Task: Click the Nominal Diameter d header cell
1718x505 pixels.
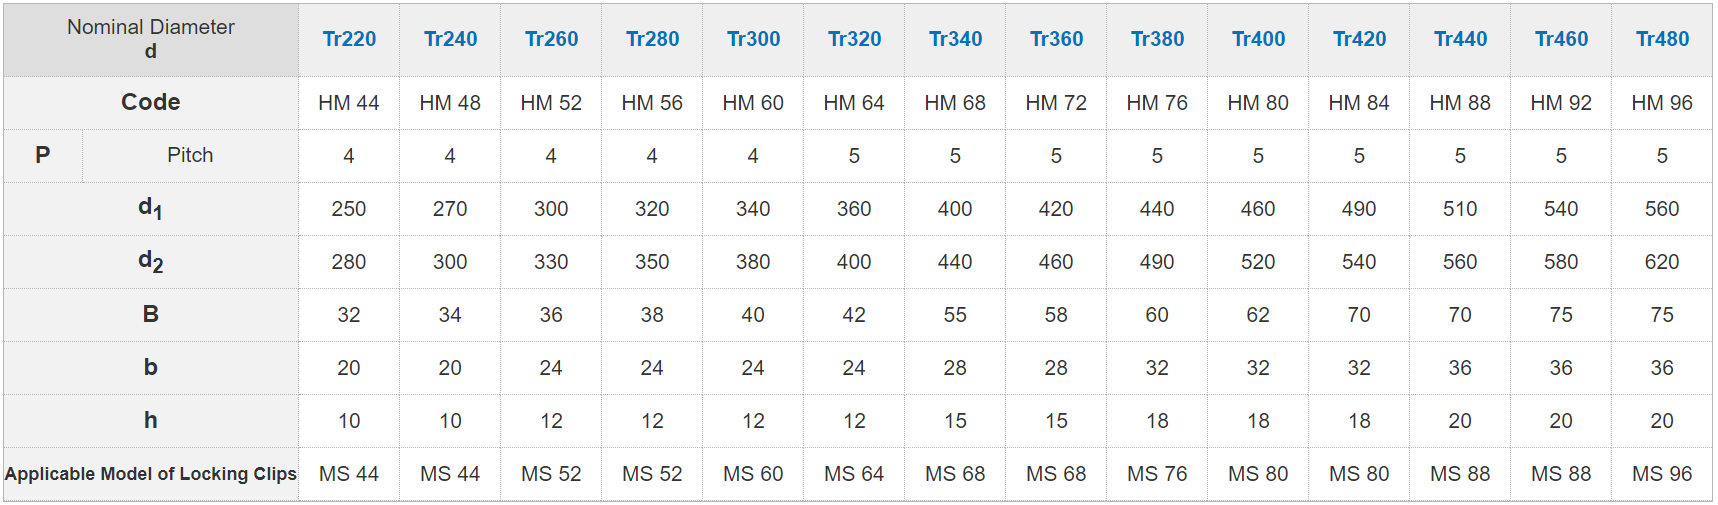Action: (151, 39)
